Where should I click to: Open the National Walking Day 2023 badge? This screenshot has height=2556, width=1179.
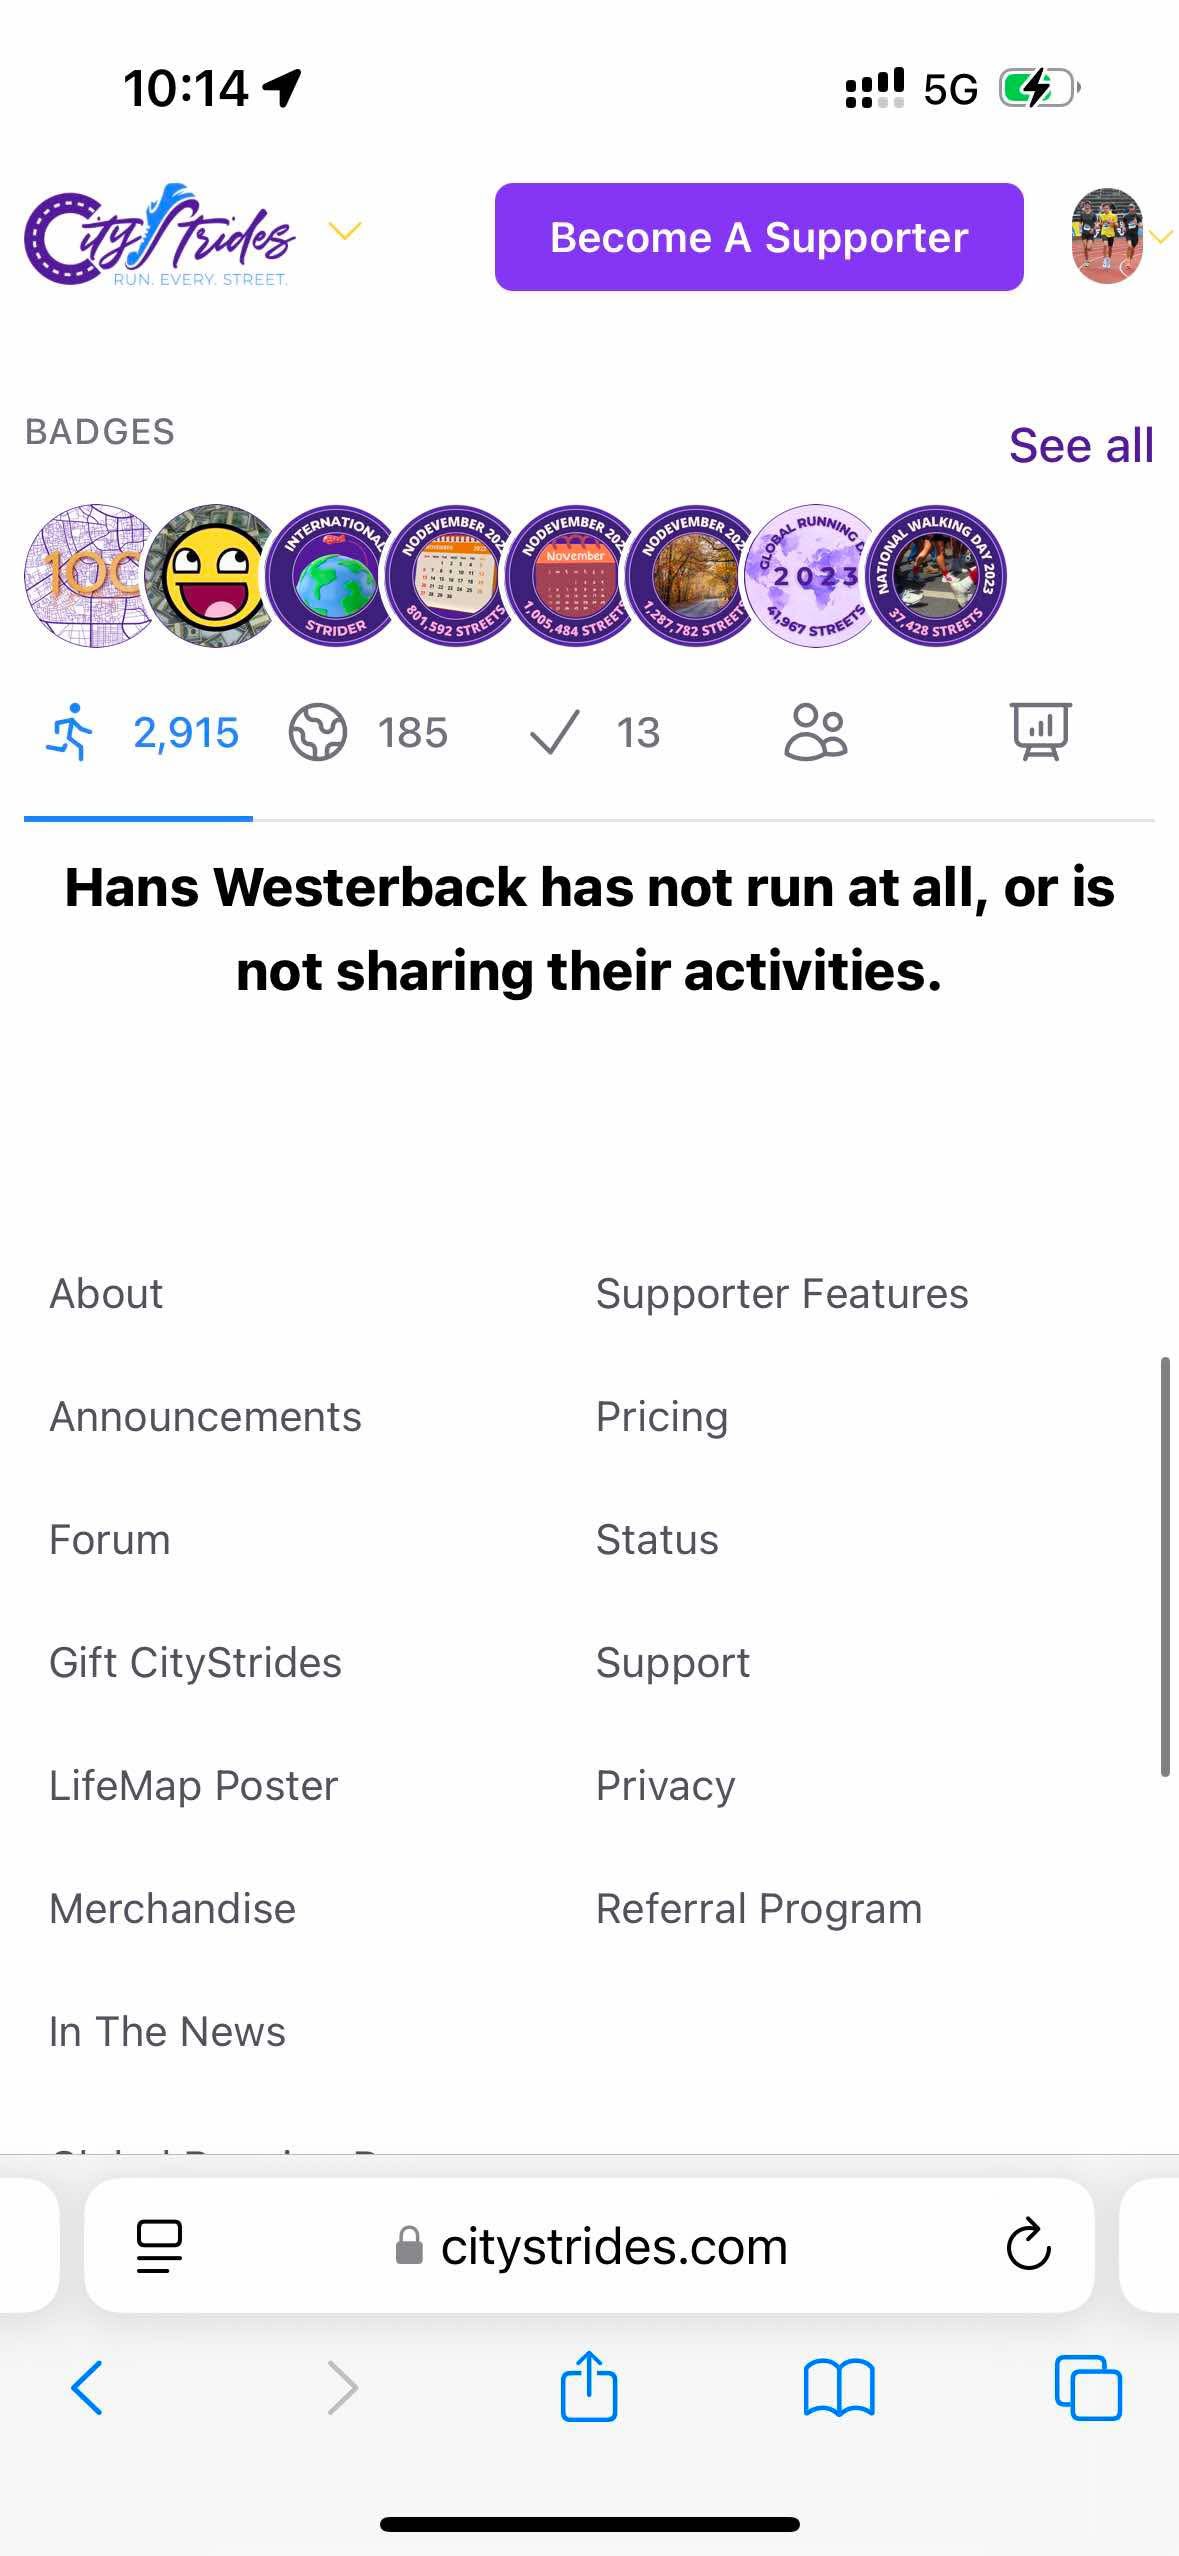click(x=936, y=577)
